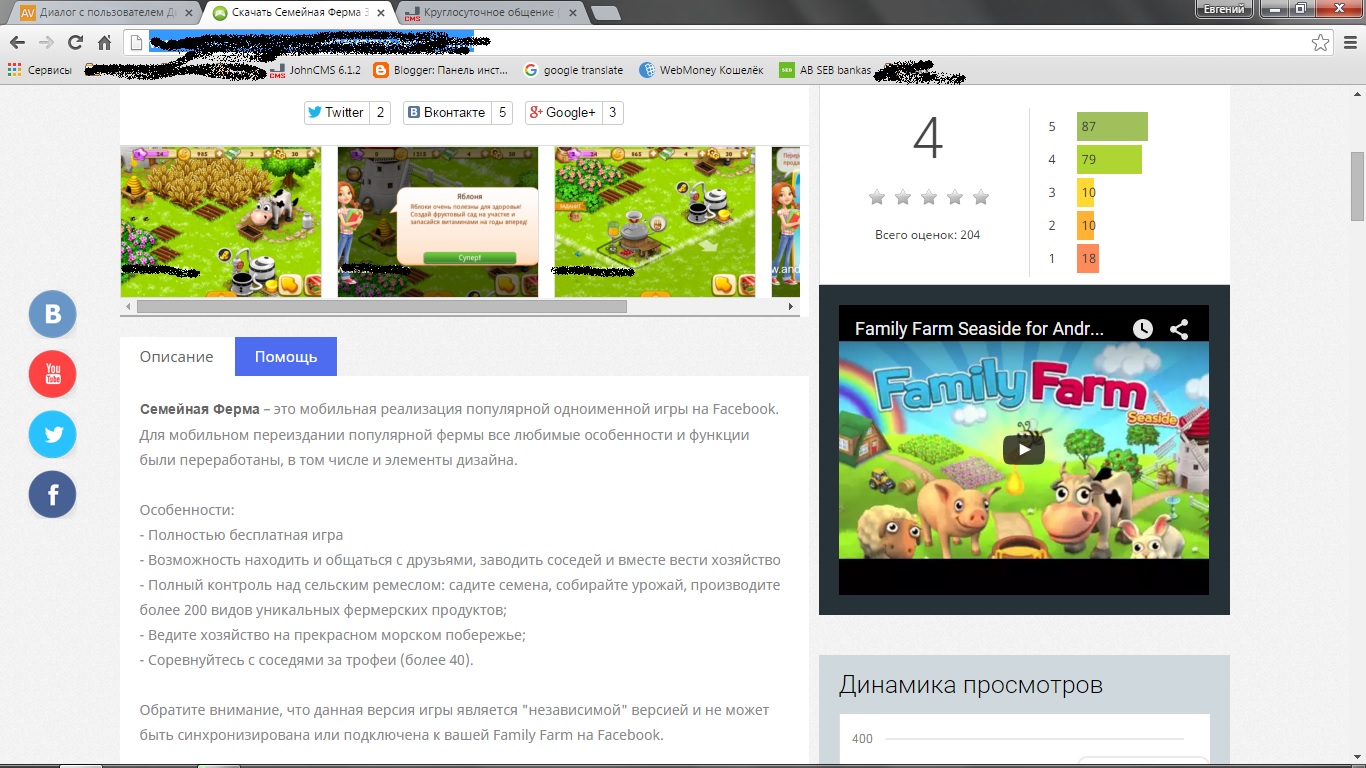Go back to the previous page

click(x=16, y=42)
